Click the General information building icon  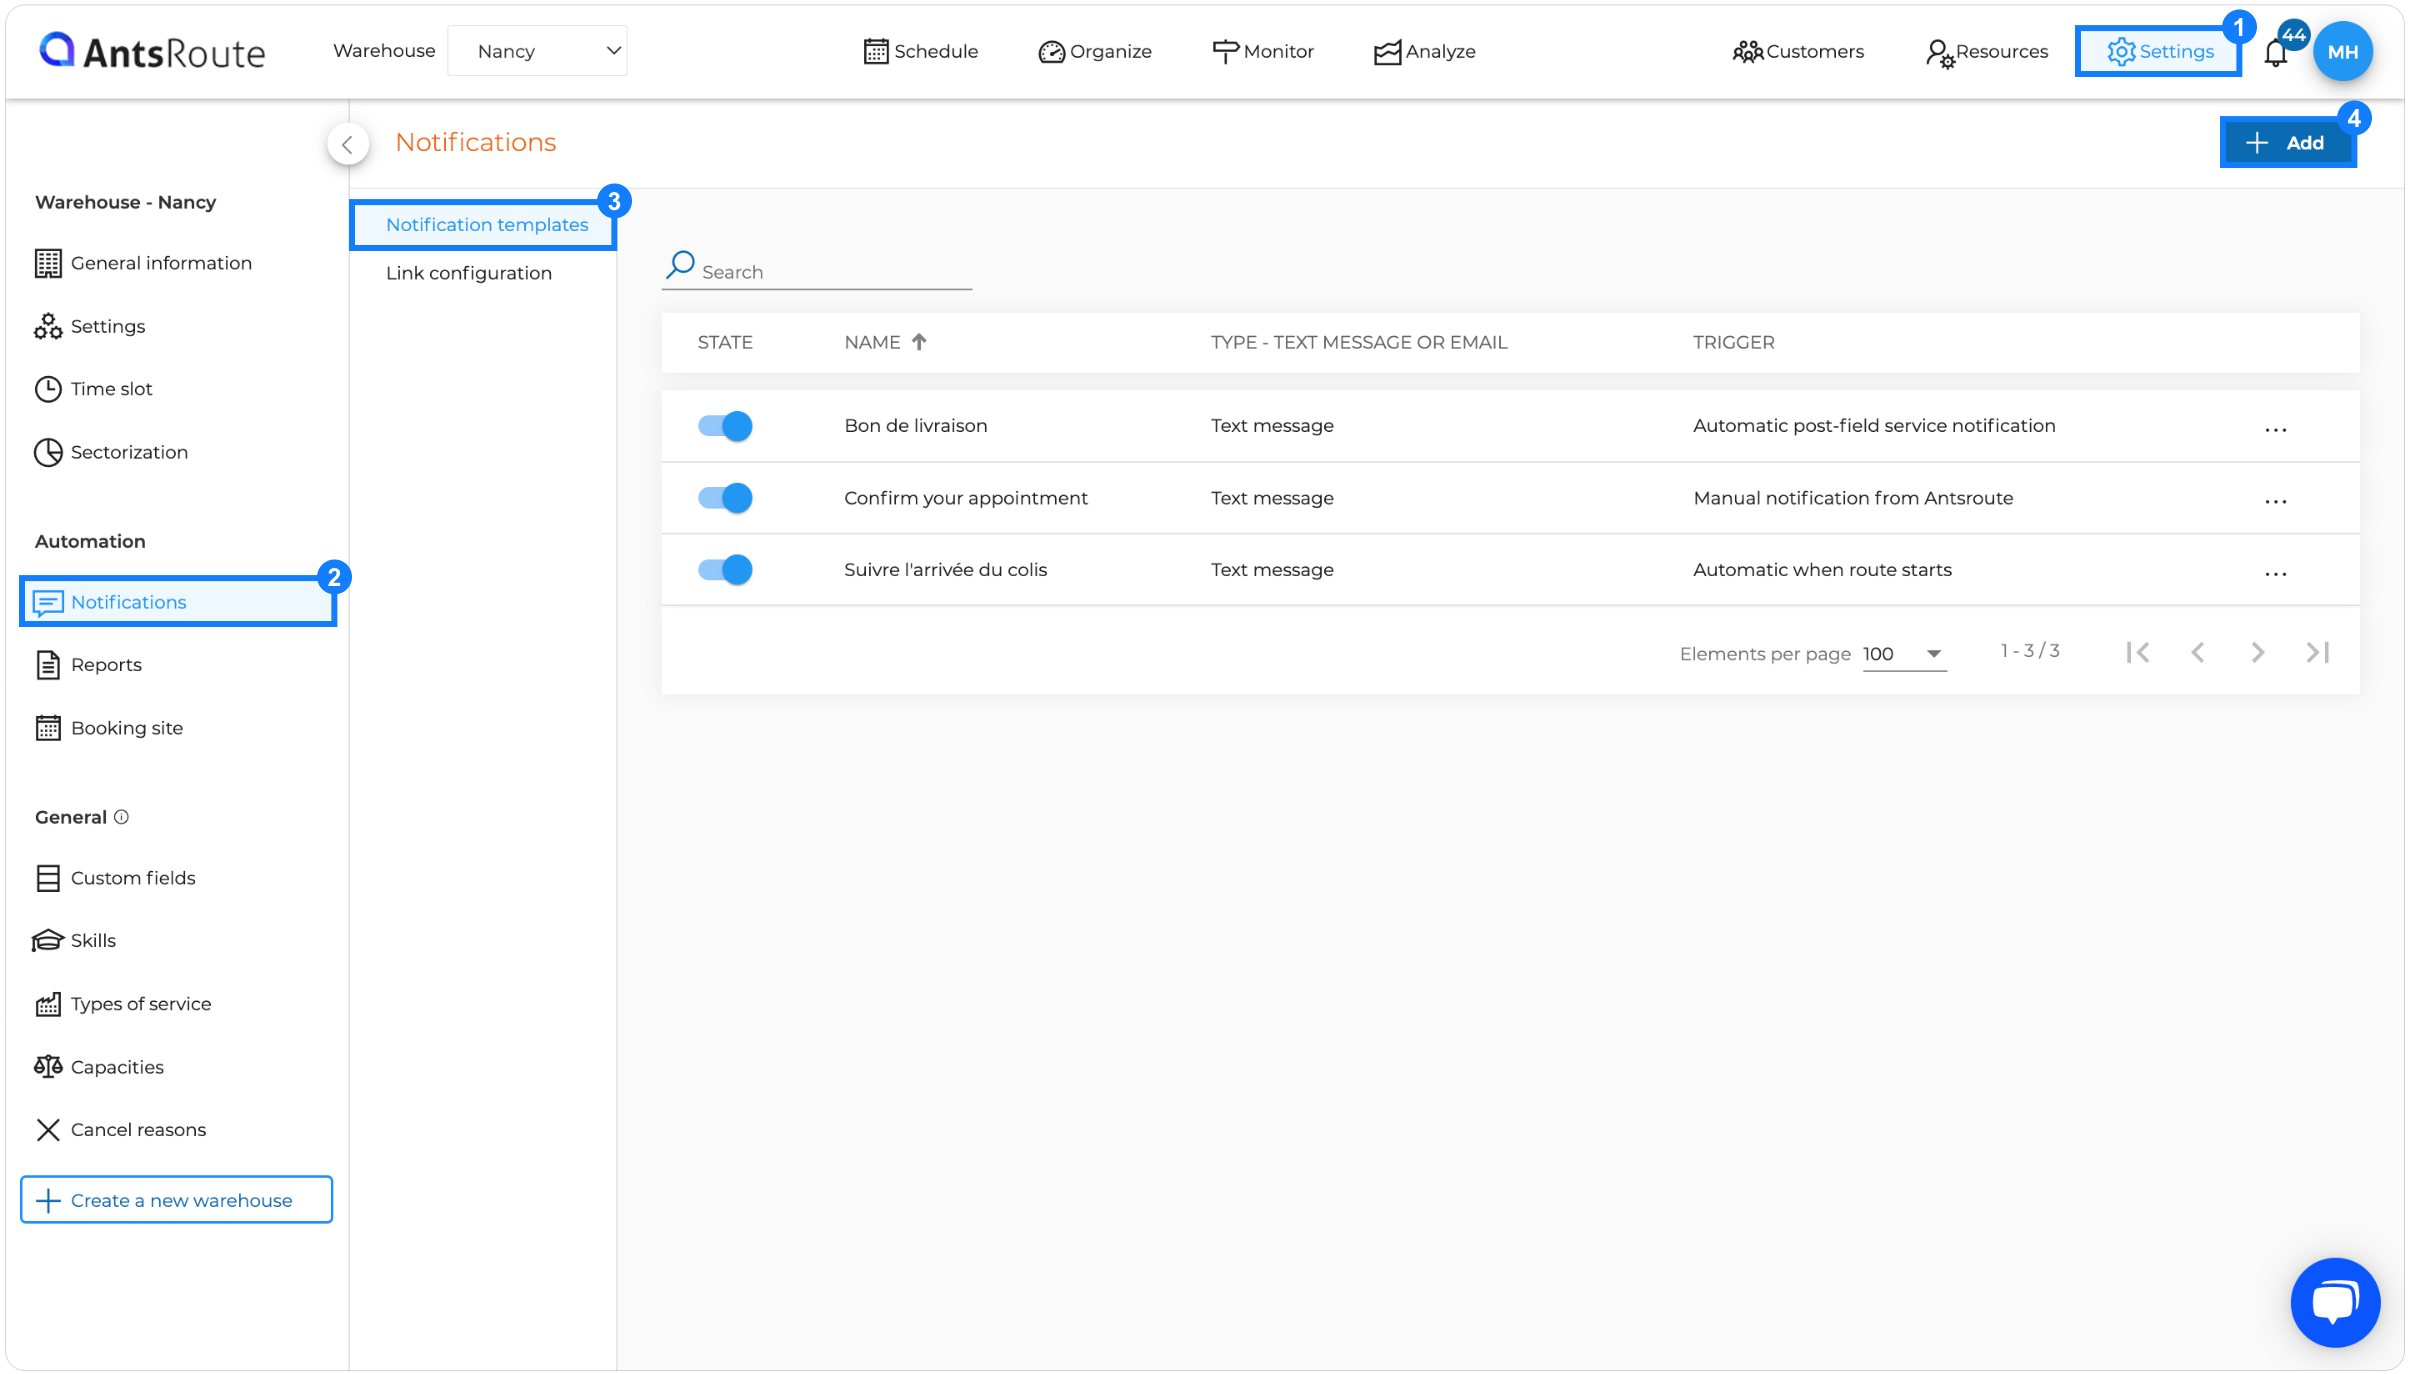48,263
